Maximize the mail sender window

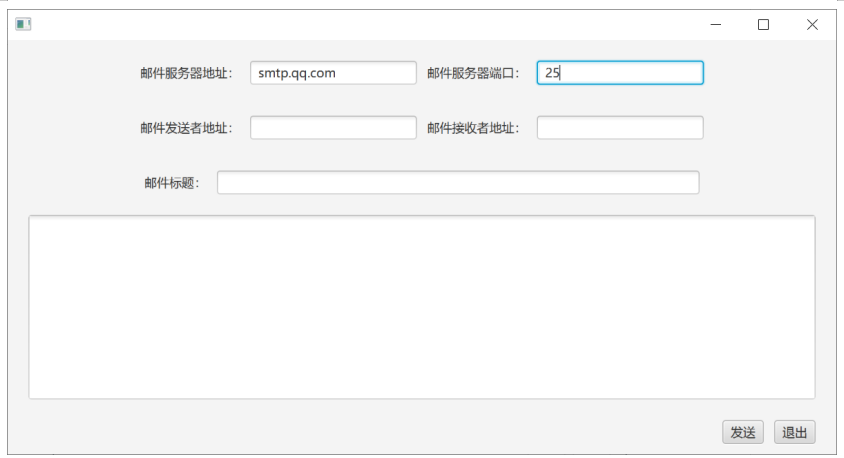tap(764, 25)
